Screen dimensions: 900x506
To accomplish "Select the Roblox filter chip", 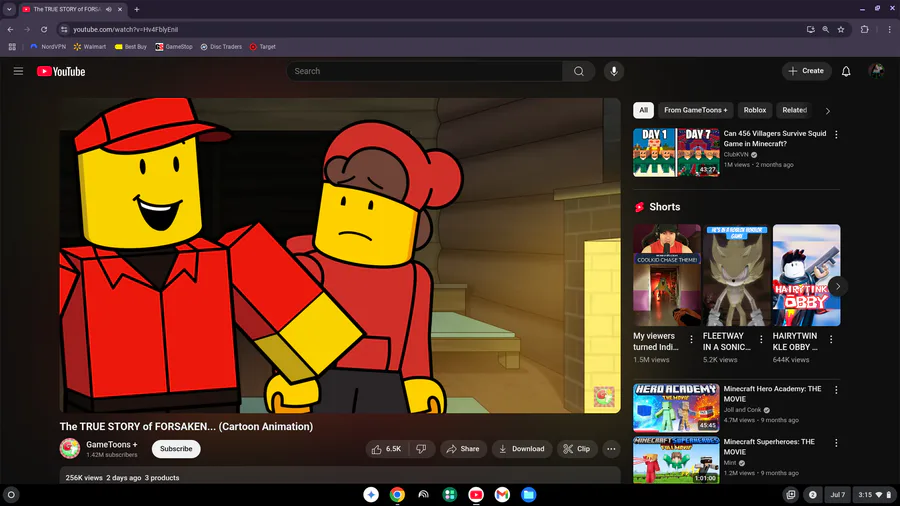I will (x=755, y=110).
